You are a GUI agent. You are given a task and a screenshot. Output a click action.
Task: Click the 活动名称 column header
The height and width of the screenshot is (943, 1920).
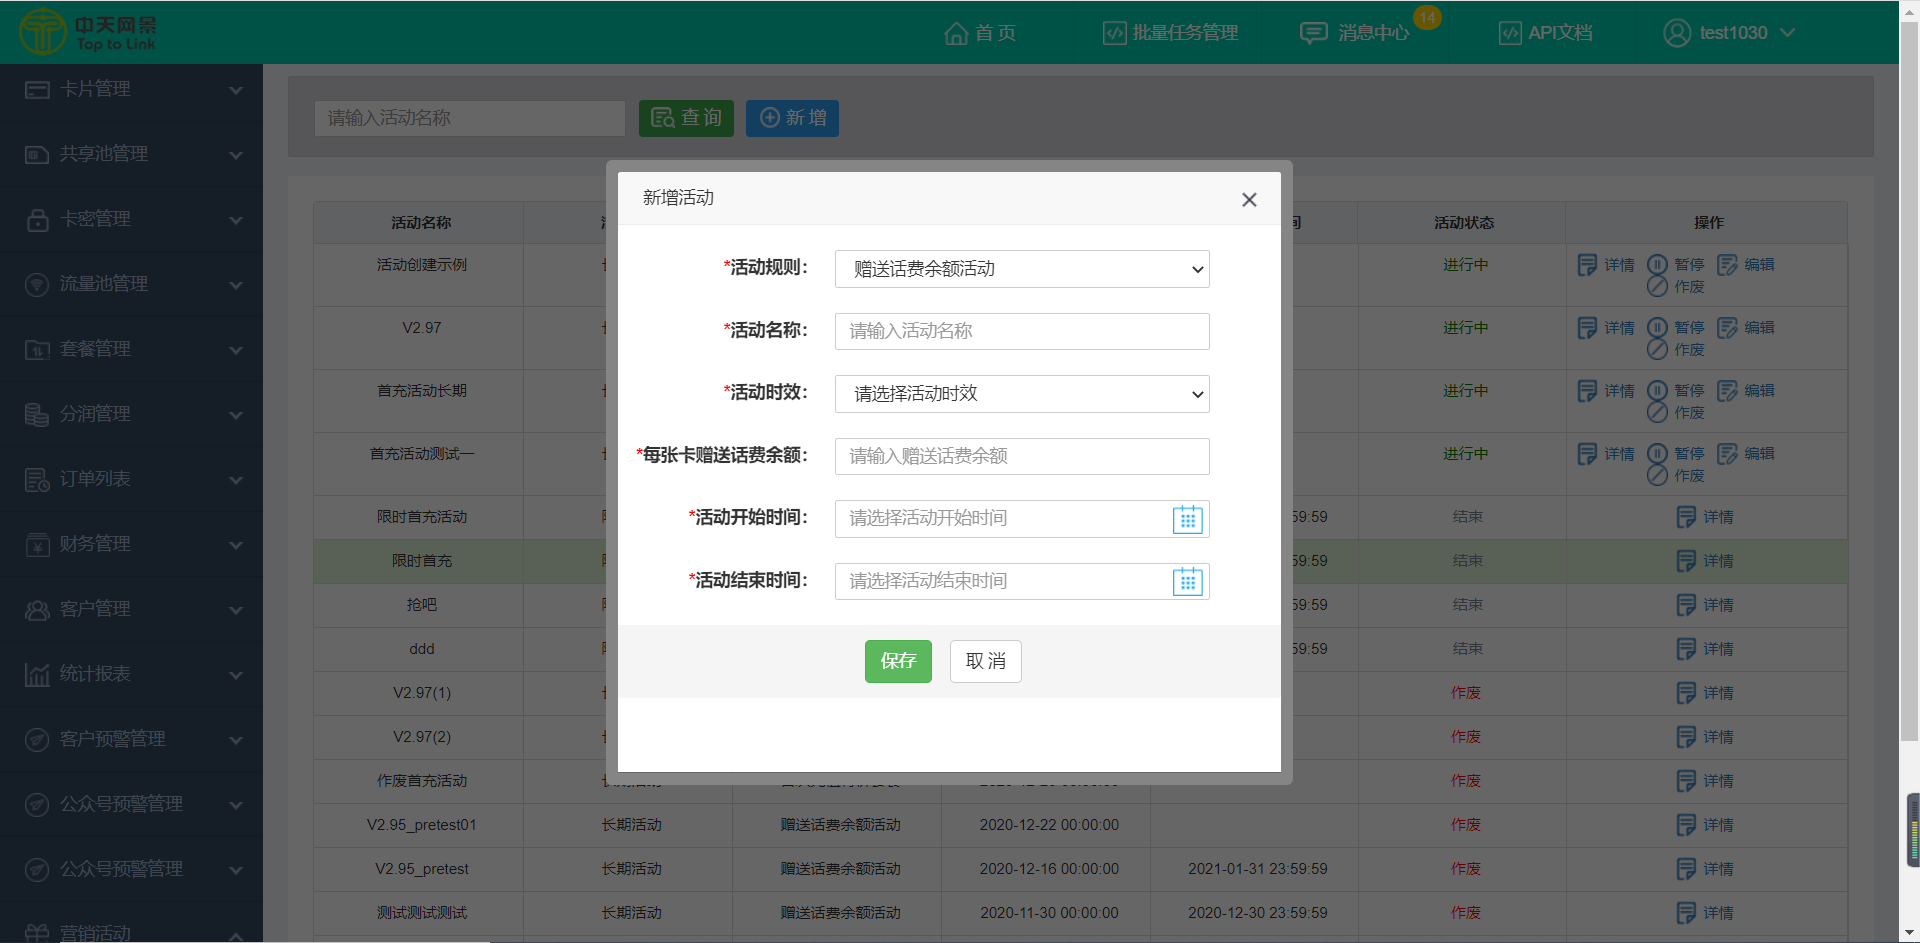[421, 223]
